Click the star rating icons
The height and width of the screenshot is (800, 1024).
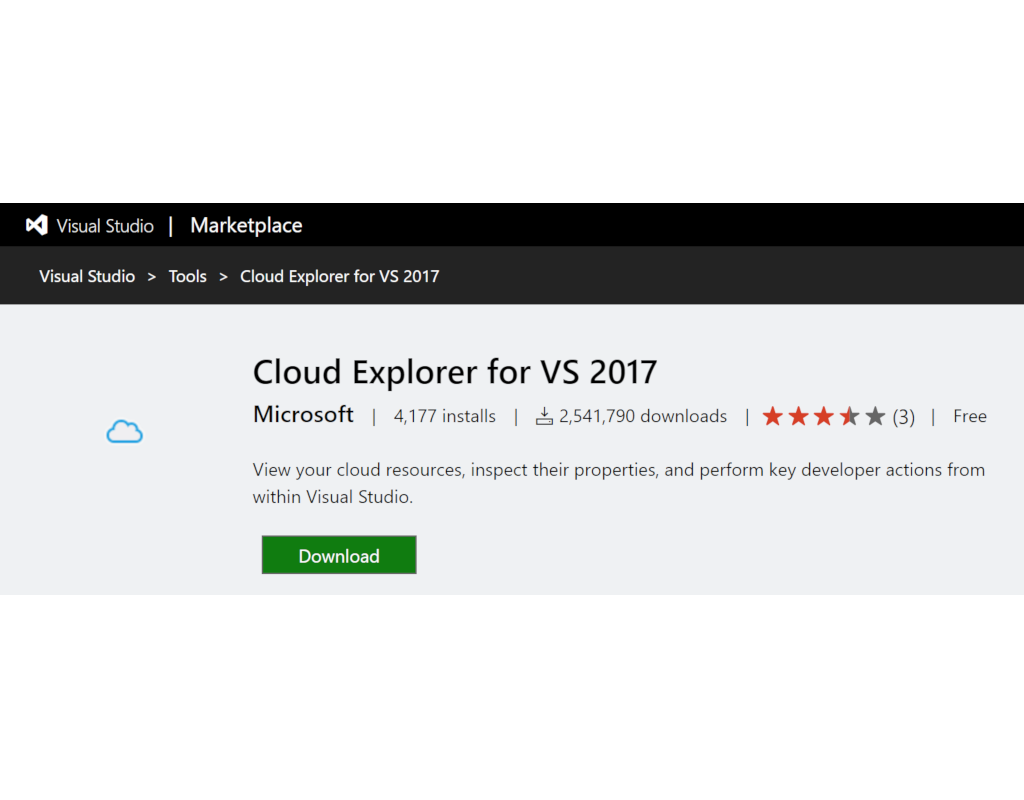tap(824, 416)
